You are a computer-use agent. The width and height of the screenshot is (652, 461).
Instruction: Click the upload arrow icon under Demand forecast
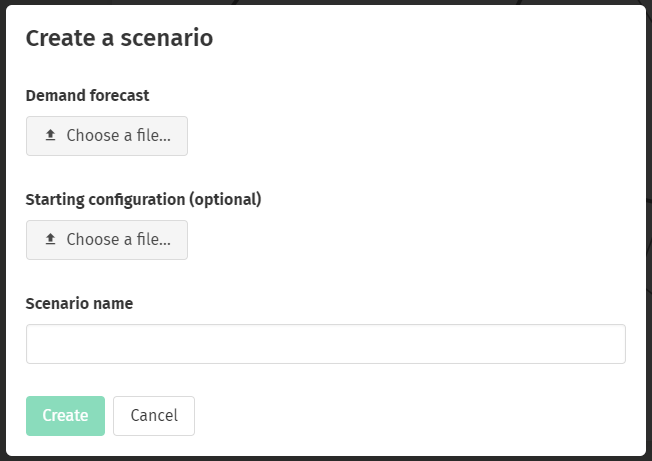coord(50,135)
